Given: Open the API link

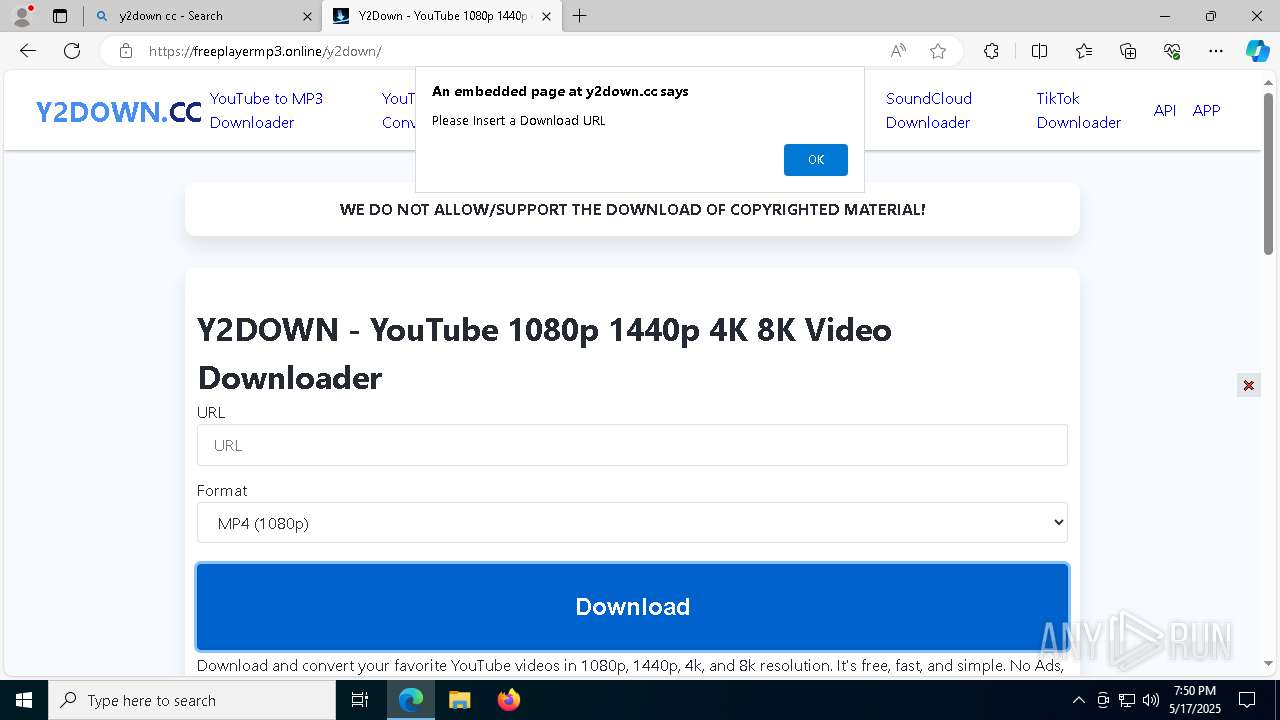Looking at the screenshot, I should (1165, 110).
